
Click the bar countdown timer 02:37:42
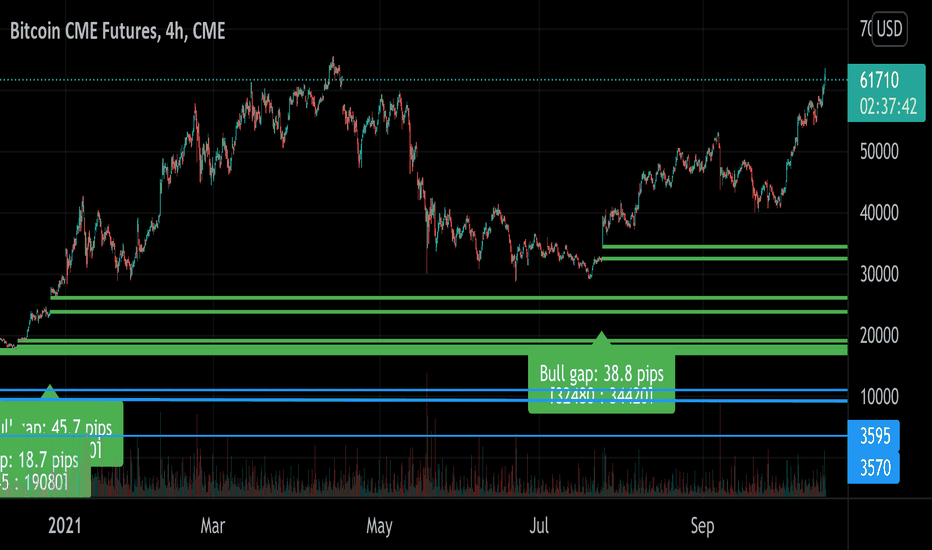click(x=888, y=106)
